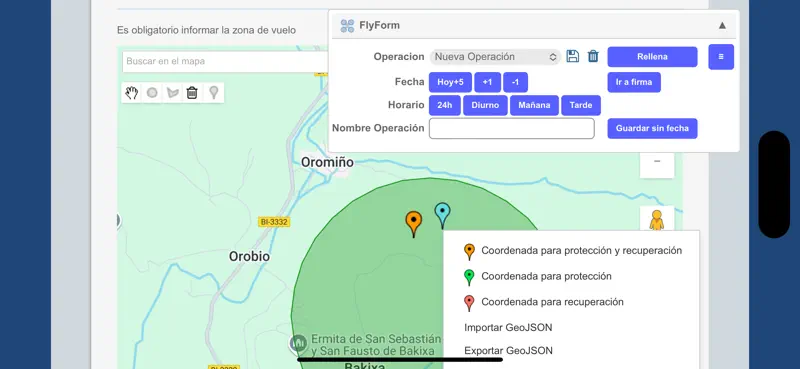Click the FlyForm logo icon
The height and width of the screenshot is (369, 800).
coord(347,26)
